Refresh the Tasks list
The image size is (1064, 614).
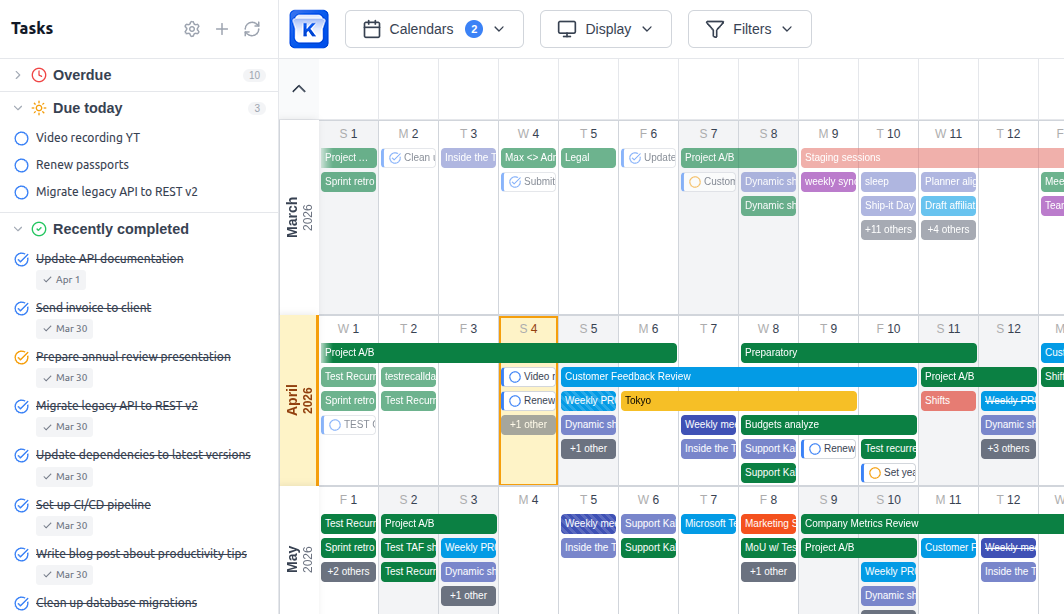tap(252, 29)
